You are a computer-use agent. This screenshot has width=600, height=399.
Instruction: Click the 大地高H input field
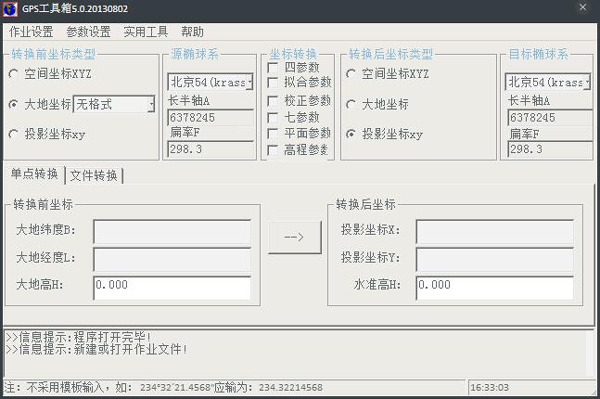coord(172,288)
